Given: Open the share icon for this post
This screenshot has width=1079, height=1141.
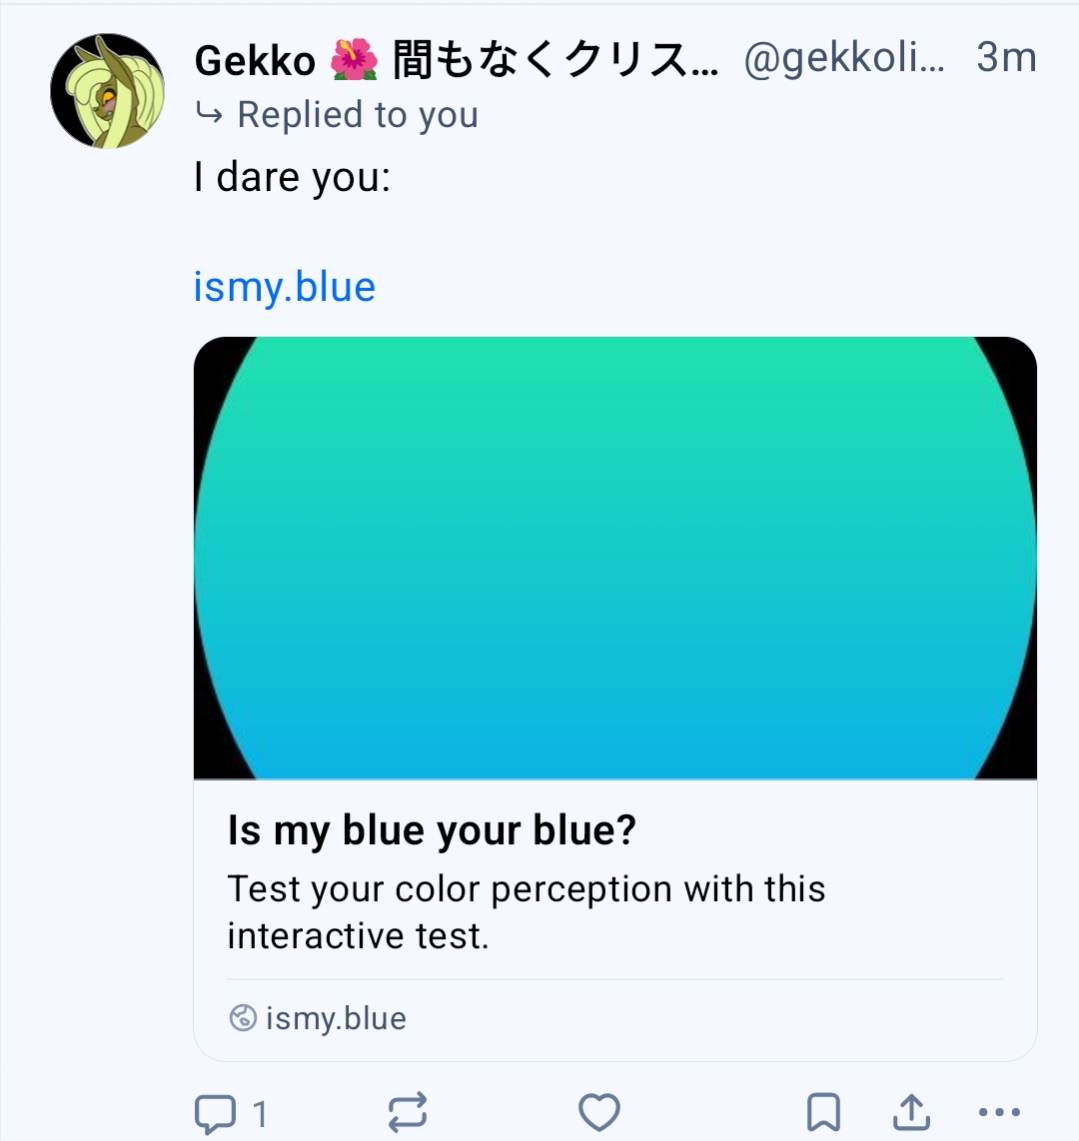Looking at the screenshot, I should click(x=911, y=1112).
